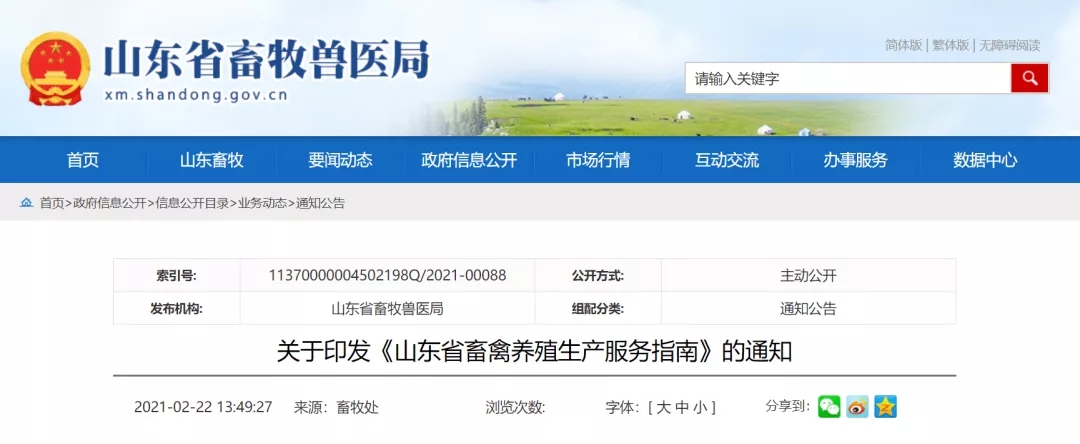1080x444 pixels.
Task: Set font size to 大
Action: 663,408
